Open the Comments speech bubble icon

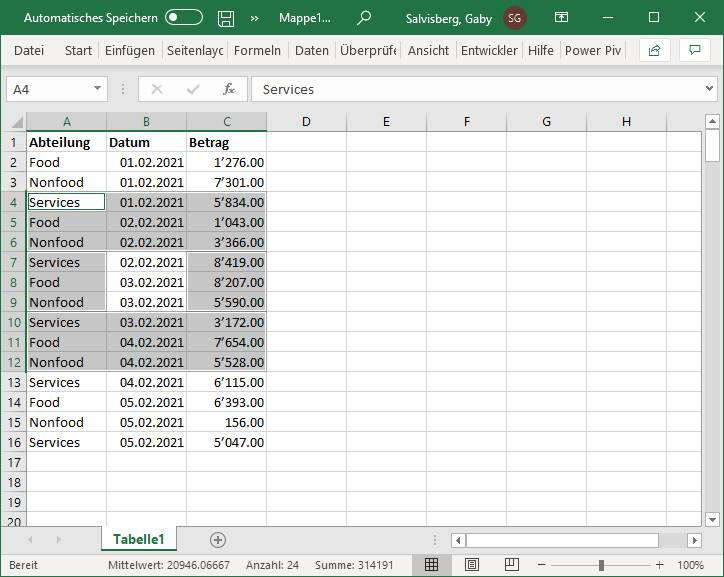pyautogui.click(x=694, y=50)
